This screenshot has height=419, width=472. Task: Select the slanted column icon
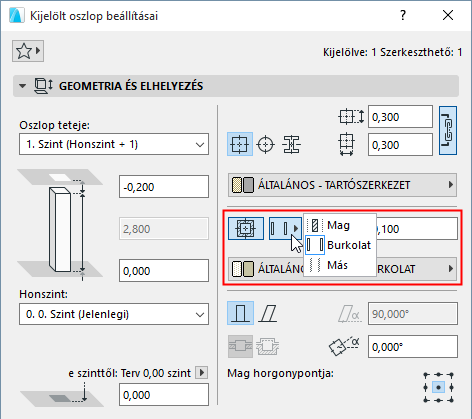point(268,314)
